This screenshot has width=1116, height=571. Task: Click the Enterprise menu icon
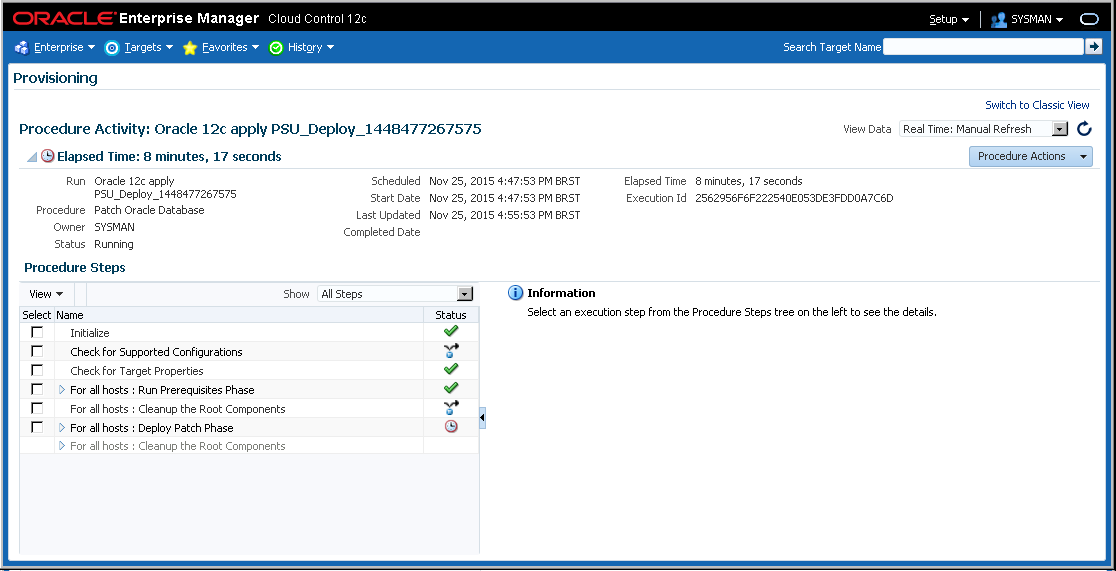[x=21, y=48]
